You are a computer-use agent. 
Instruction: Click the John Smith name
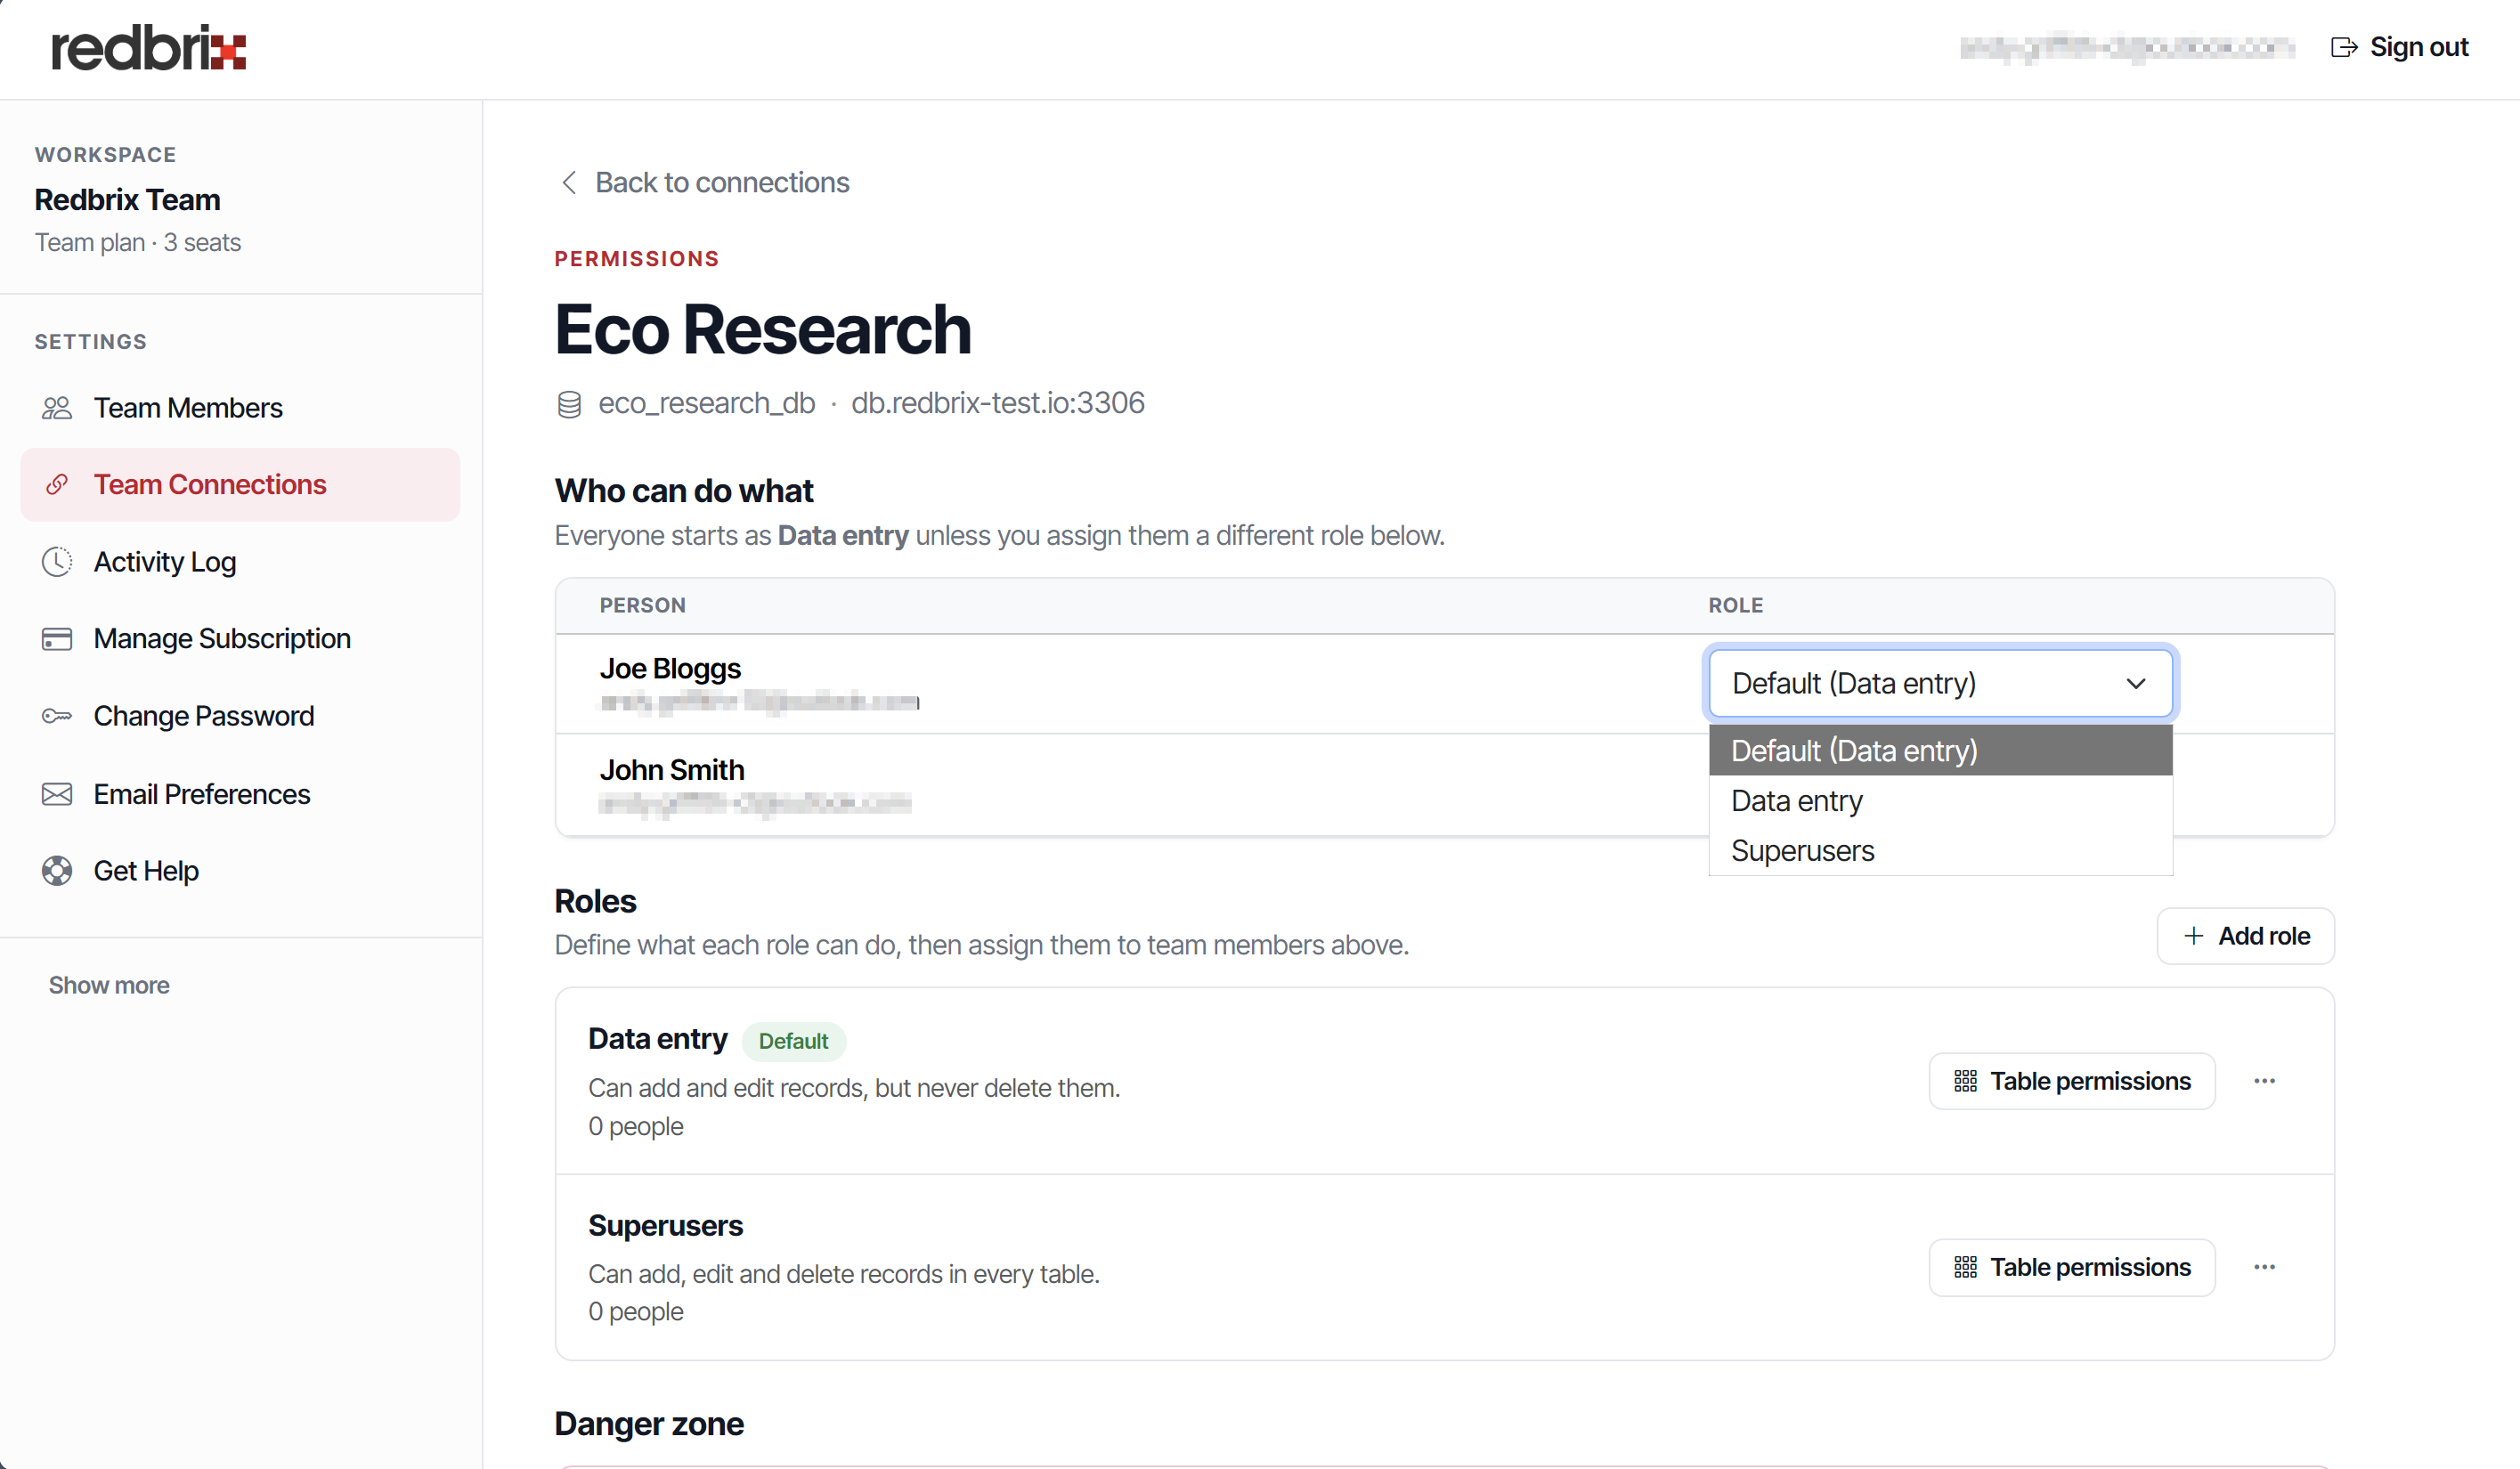coord(672,770)
